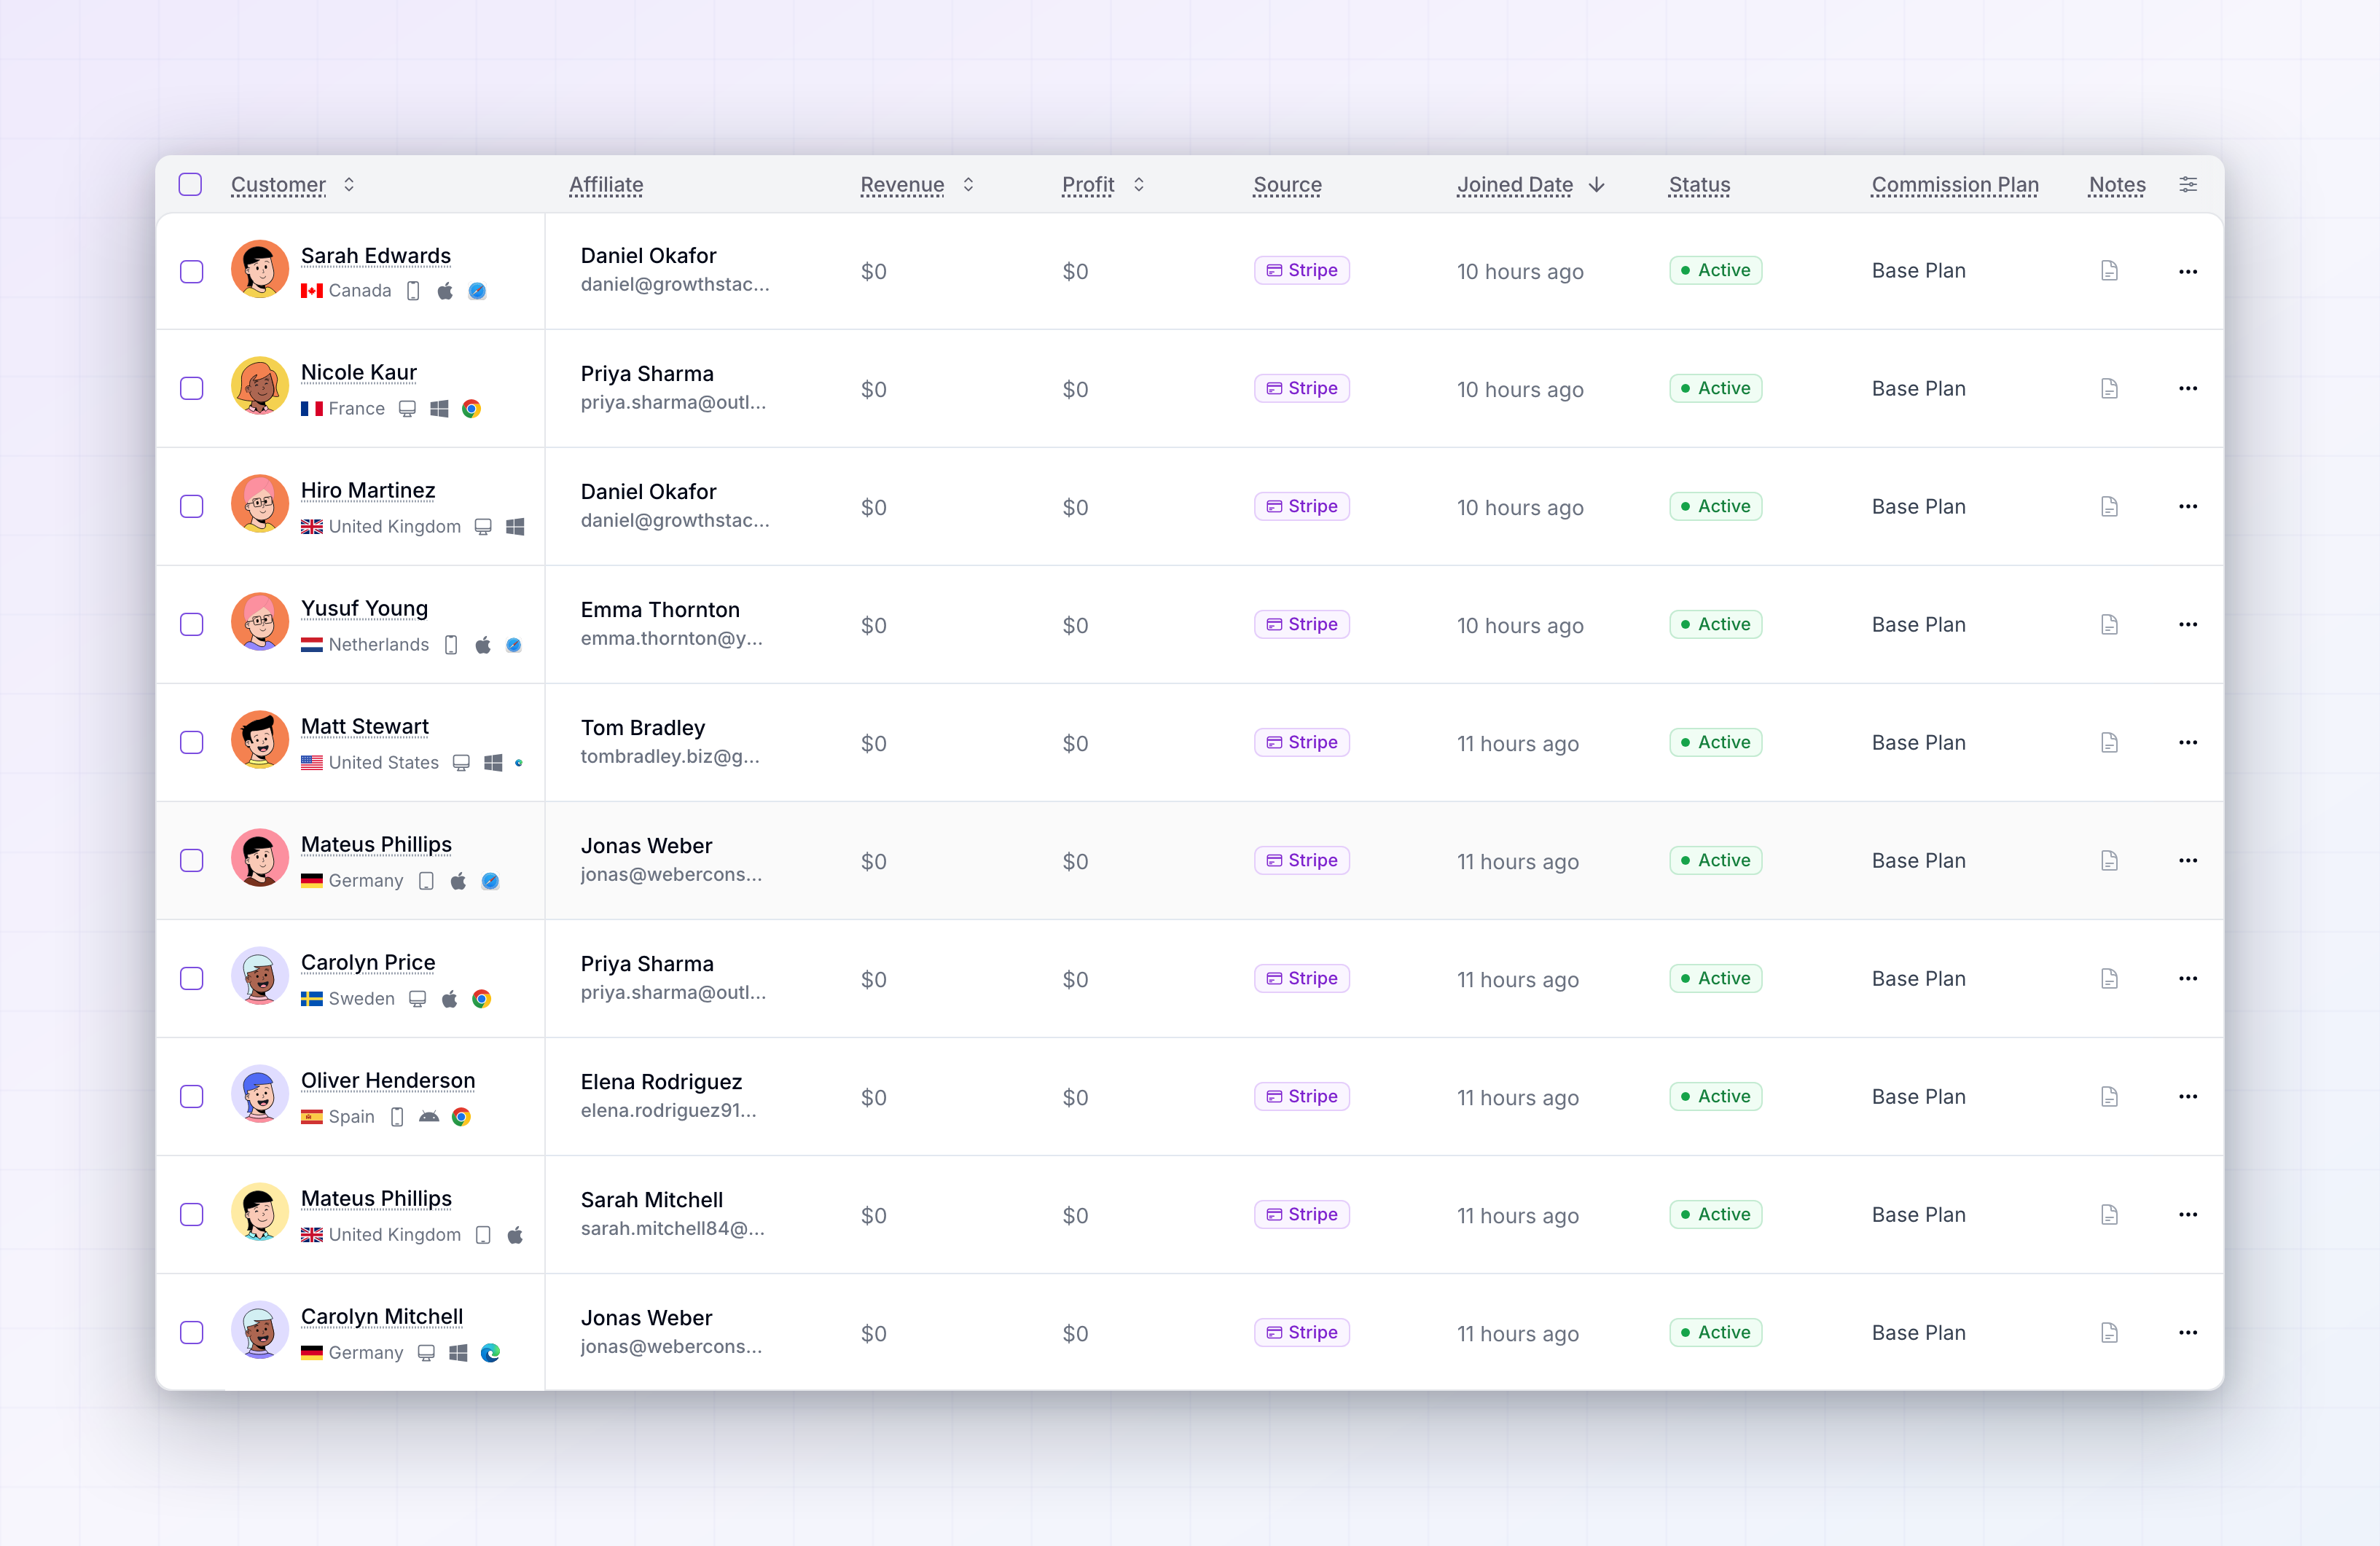Open Sarah Edwards customer profile link

[375, 256]
